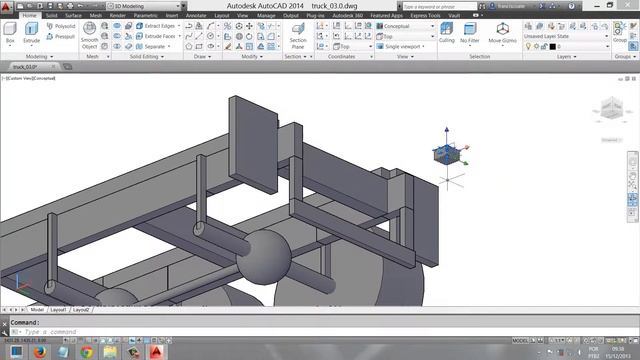Switch to the Layout2 tab

pyautogui.click(x=81, y=310)
